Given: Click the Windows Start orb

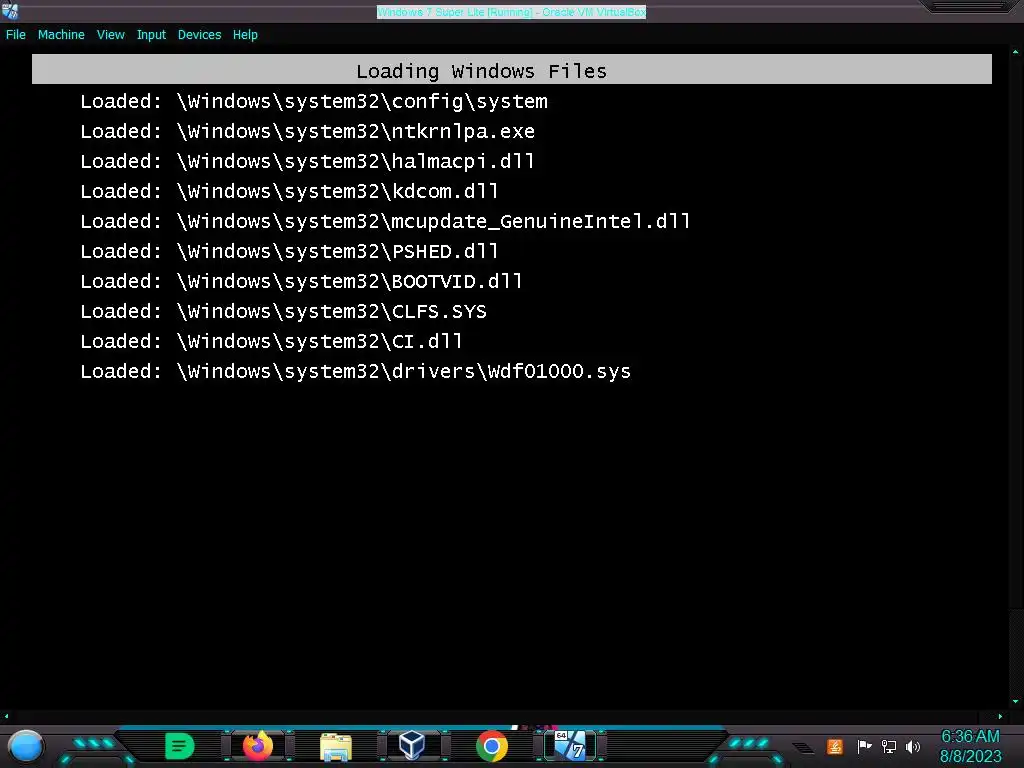Looking at the screenshot, I should pyautogui.click(x=26, y=746).
